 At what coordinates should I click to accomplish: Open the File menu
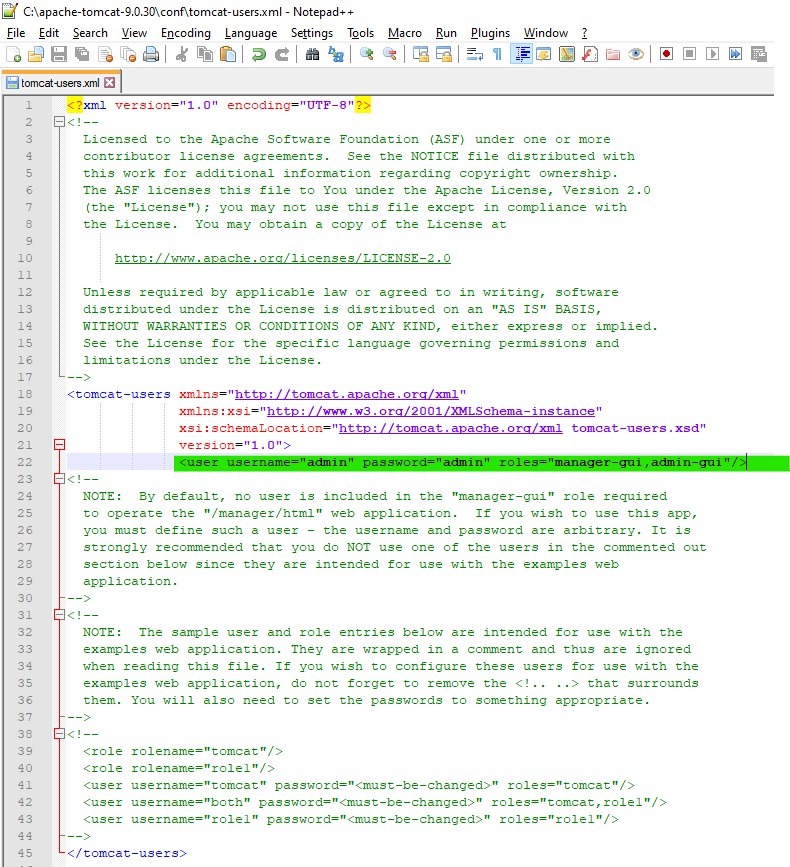(x=16, y=33)
